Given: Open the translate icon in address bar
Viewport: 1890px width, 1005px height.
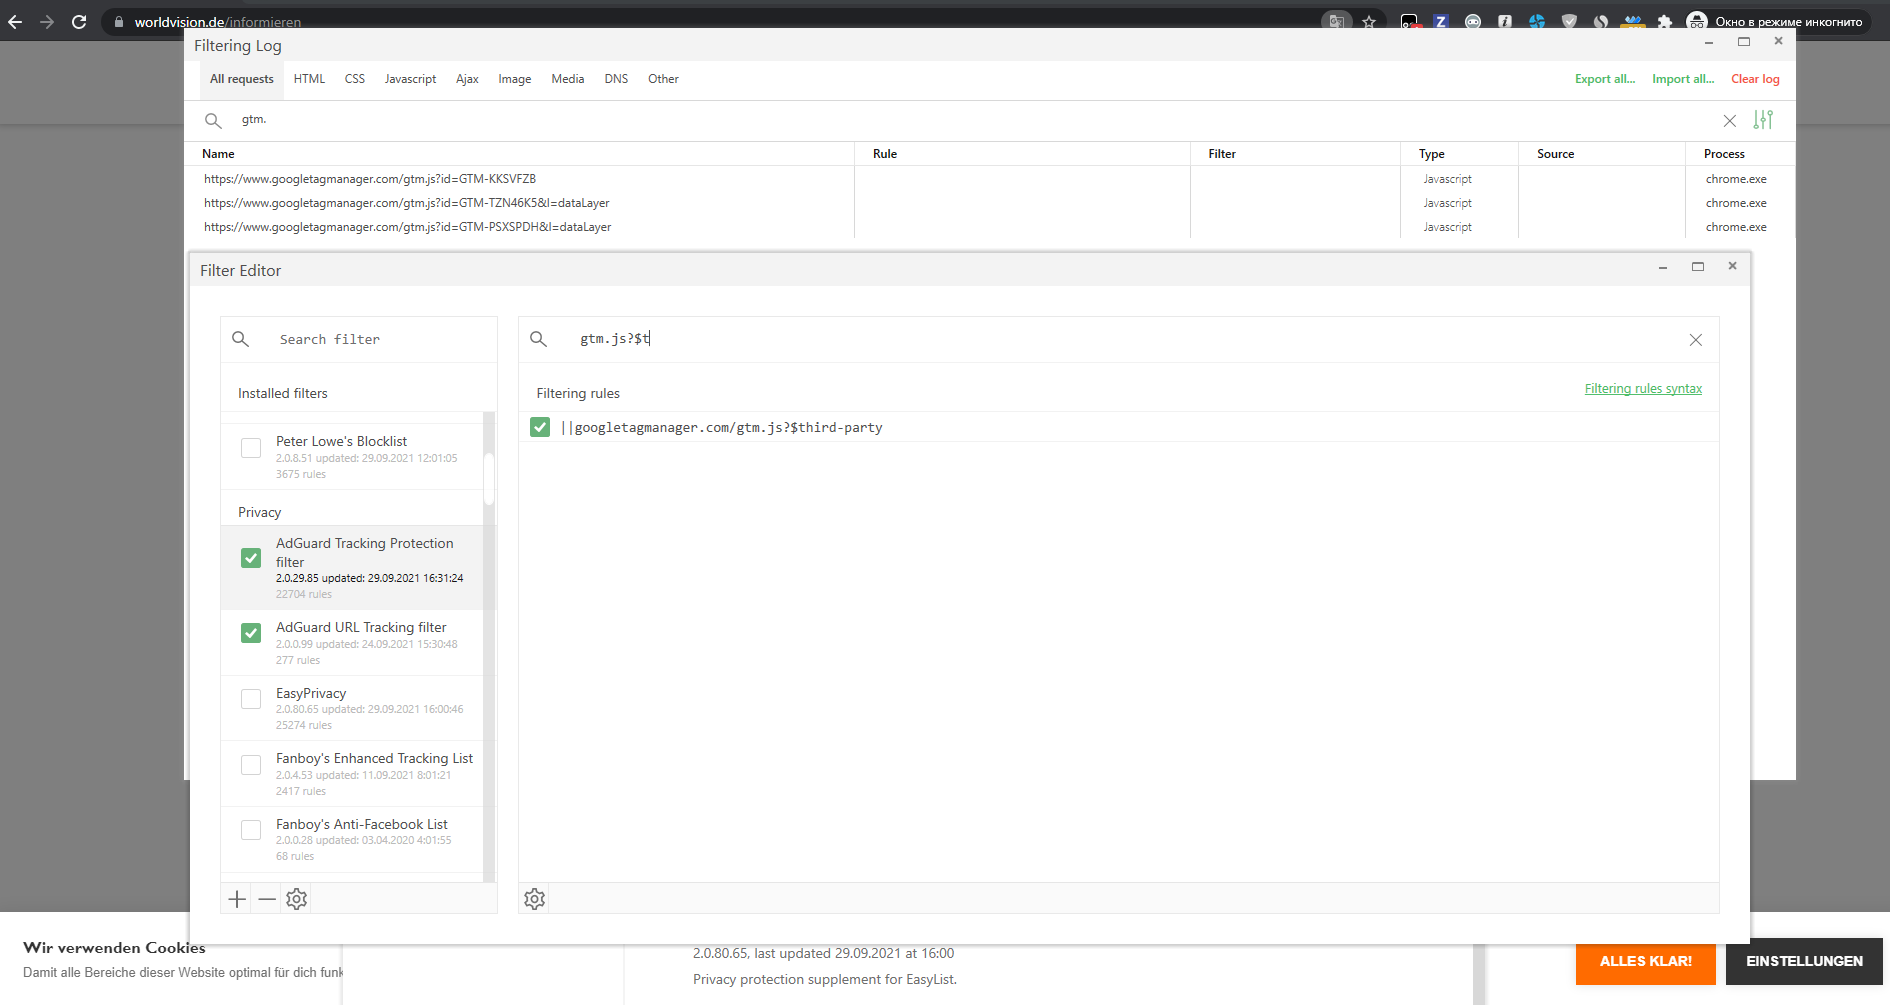Looking at the screenshot, I should click(1335, 21).
